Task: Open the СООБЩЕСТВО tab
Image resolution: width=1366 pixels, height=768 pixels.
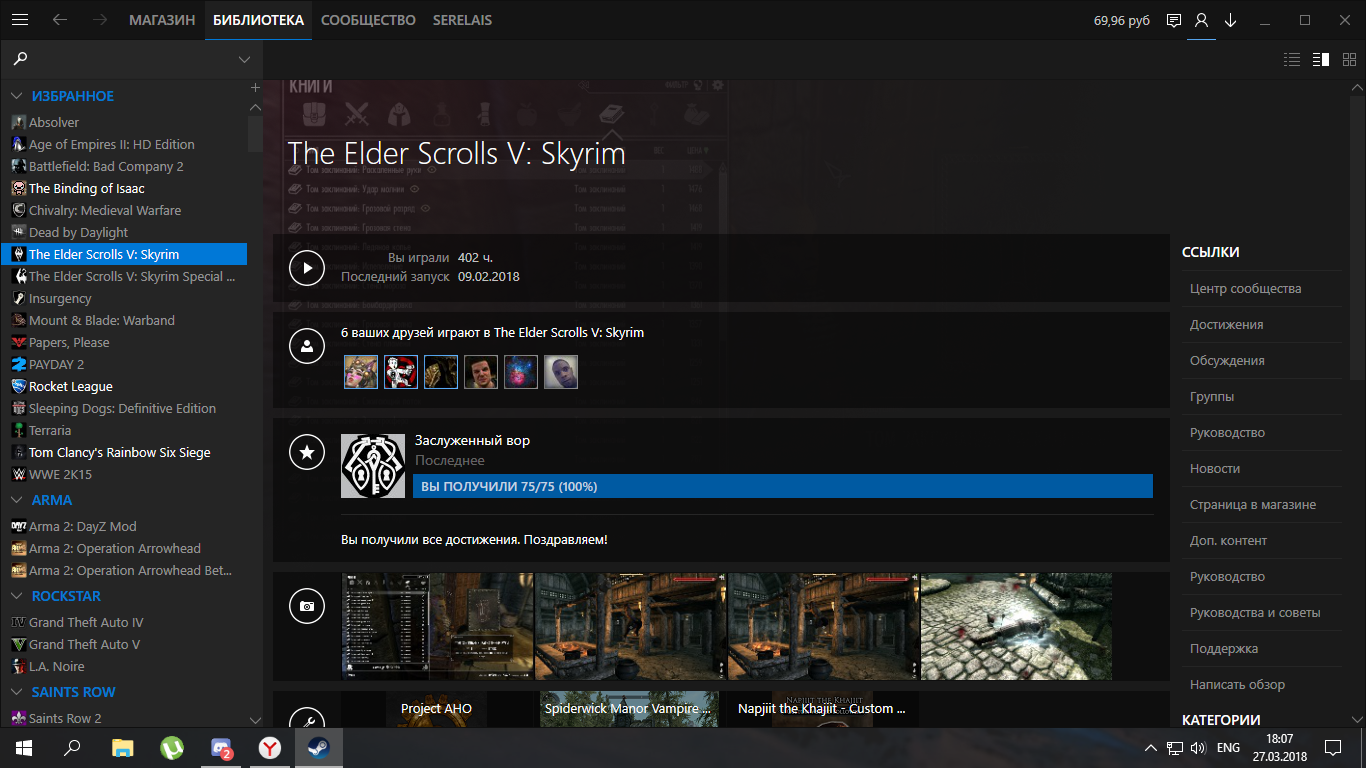Action: [368, 20]
